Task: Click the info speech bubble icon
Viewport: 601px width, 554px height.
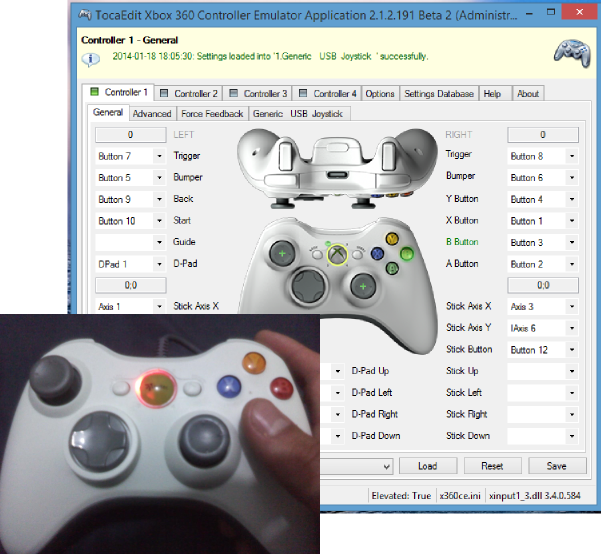Action: (x=90, y=59)
